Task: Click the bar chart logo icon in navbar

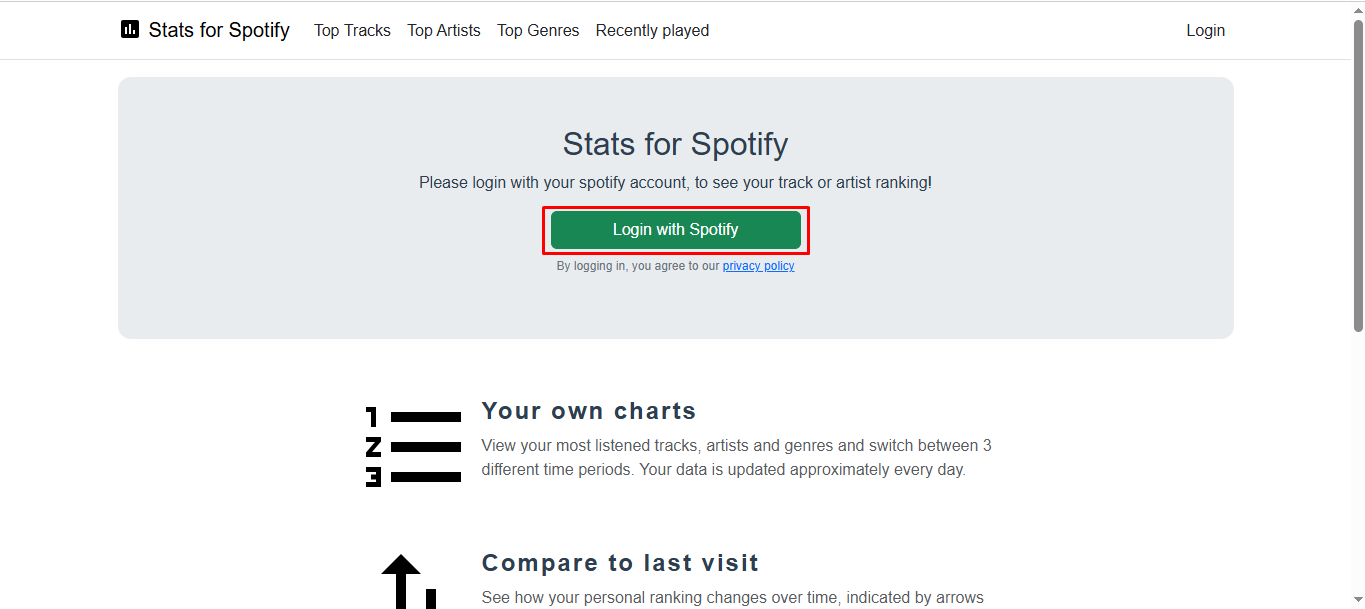Action: point(129,29)
